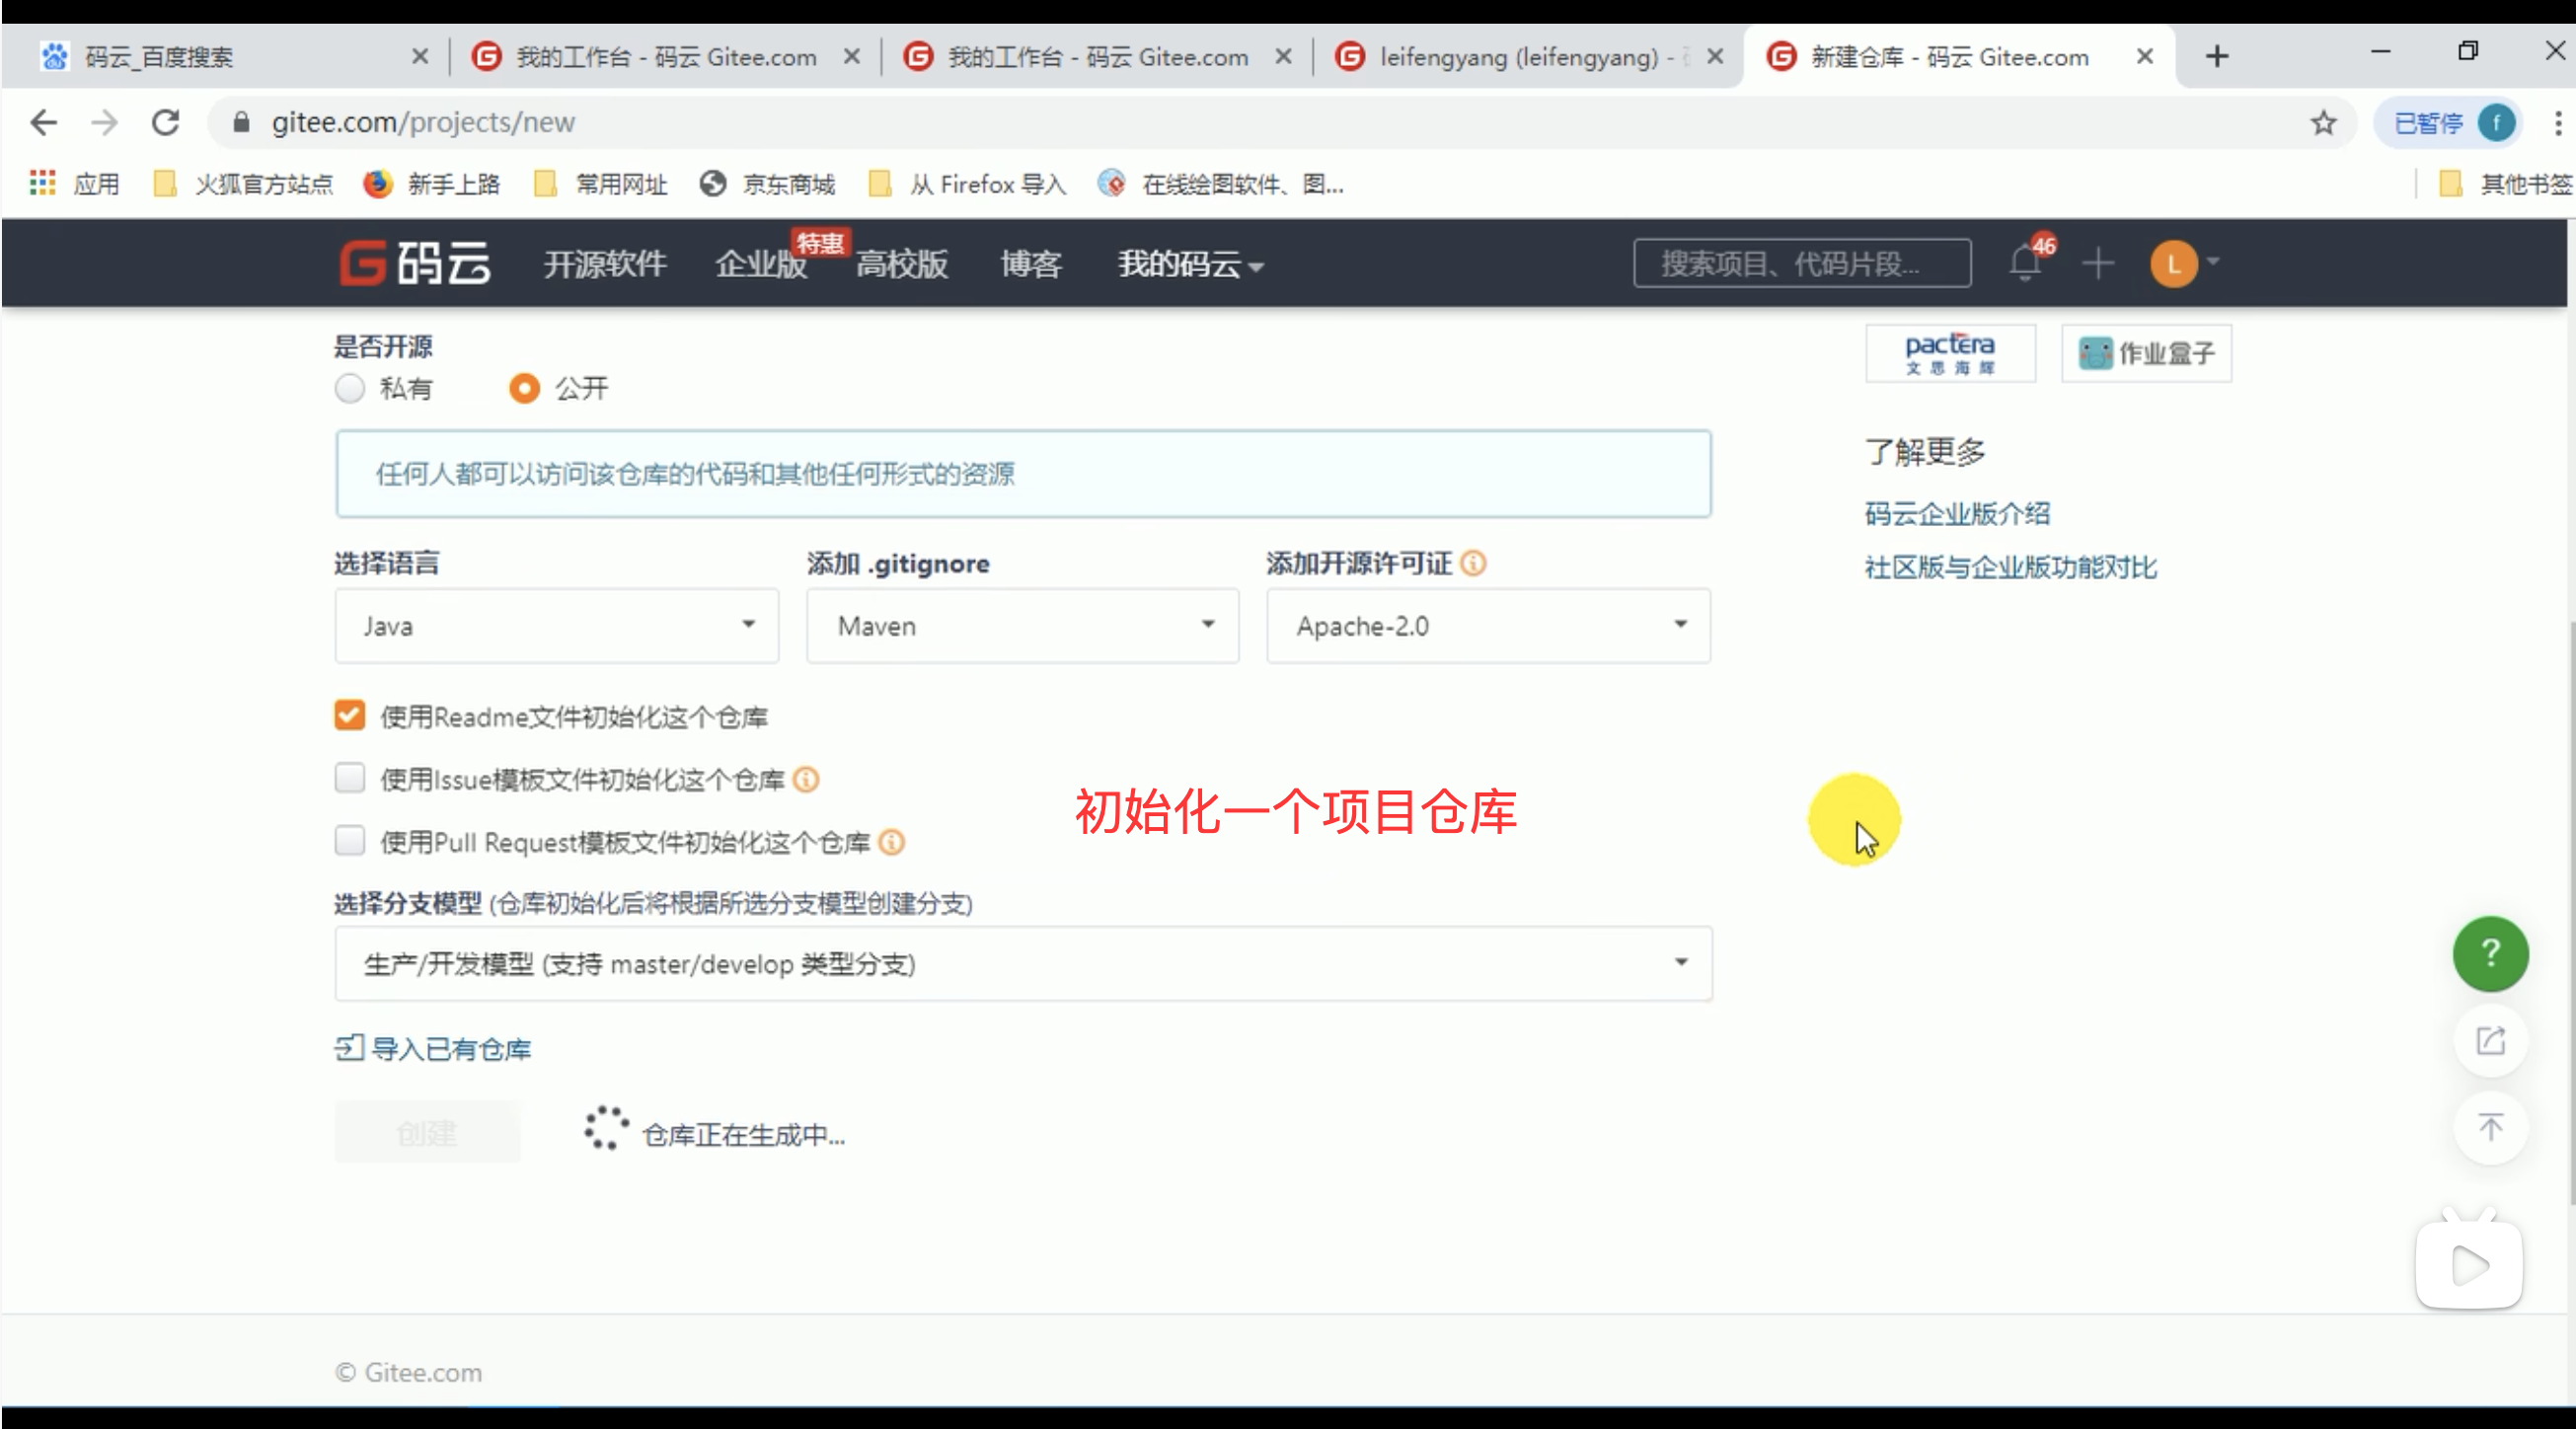The image size is (2576, 1429).
Task: Click the Gitee 码云 logo
Action: click(x=415, y=263)
